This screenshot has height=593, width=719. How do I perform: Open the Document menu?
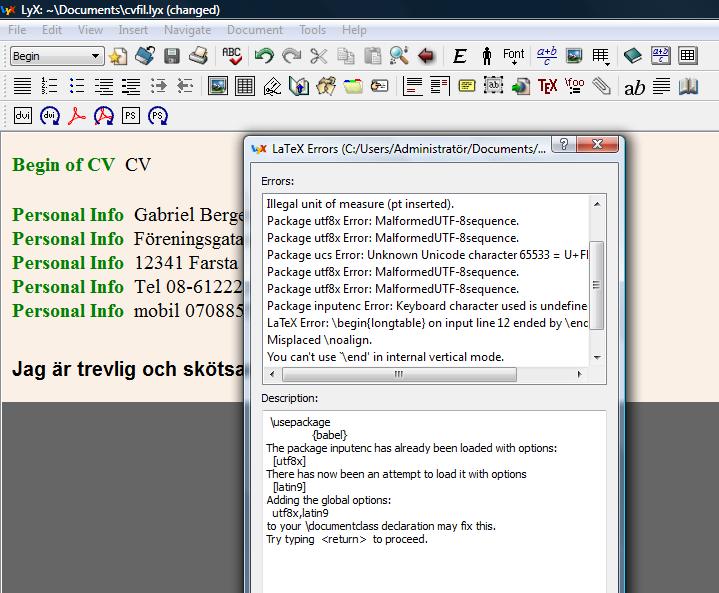255,30
